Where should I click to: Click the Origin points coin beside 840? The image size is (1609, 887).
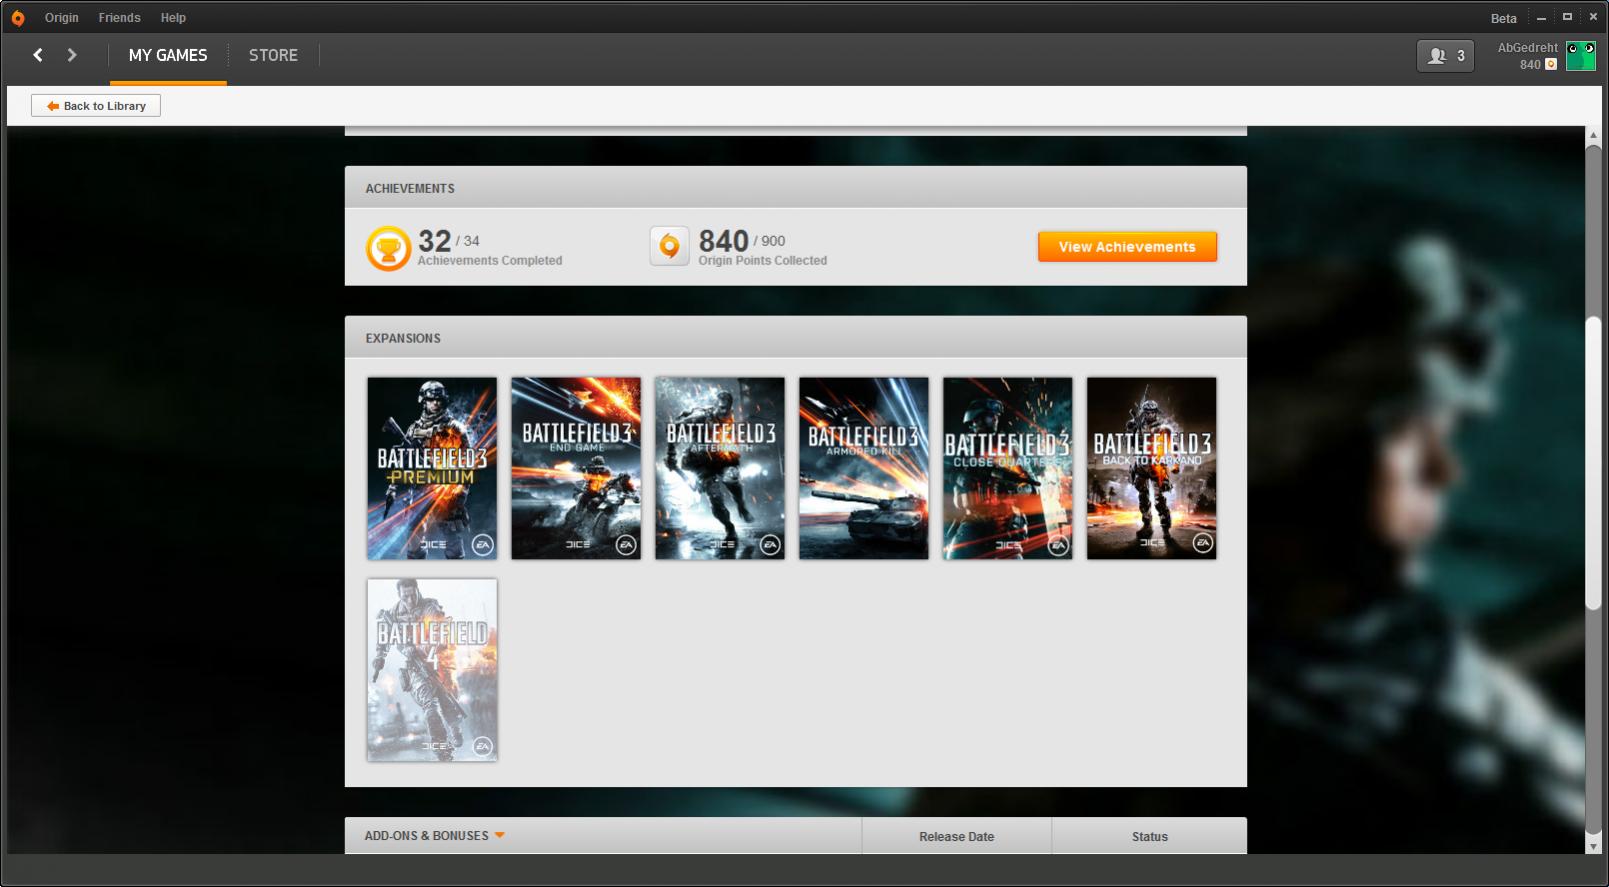tap(1551, 65)
